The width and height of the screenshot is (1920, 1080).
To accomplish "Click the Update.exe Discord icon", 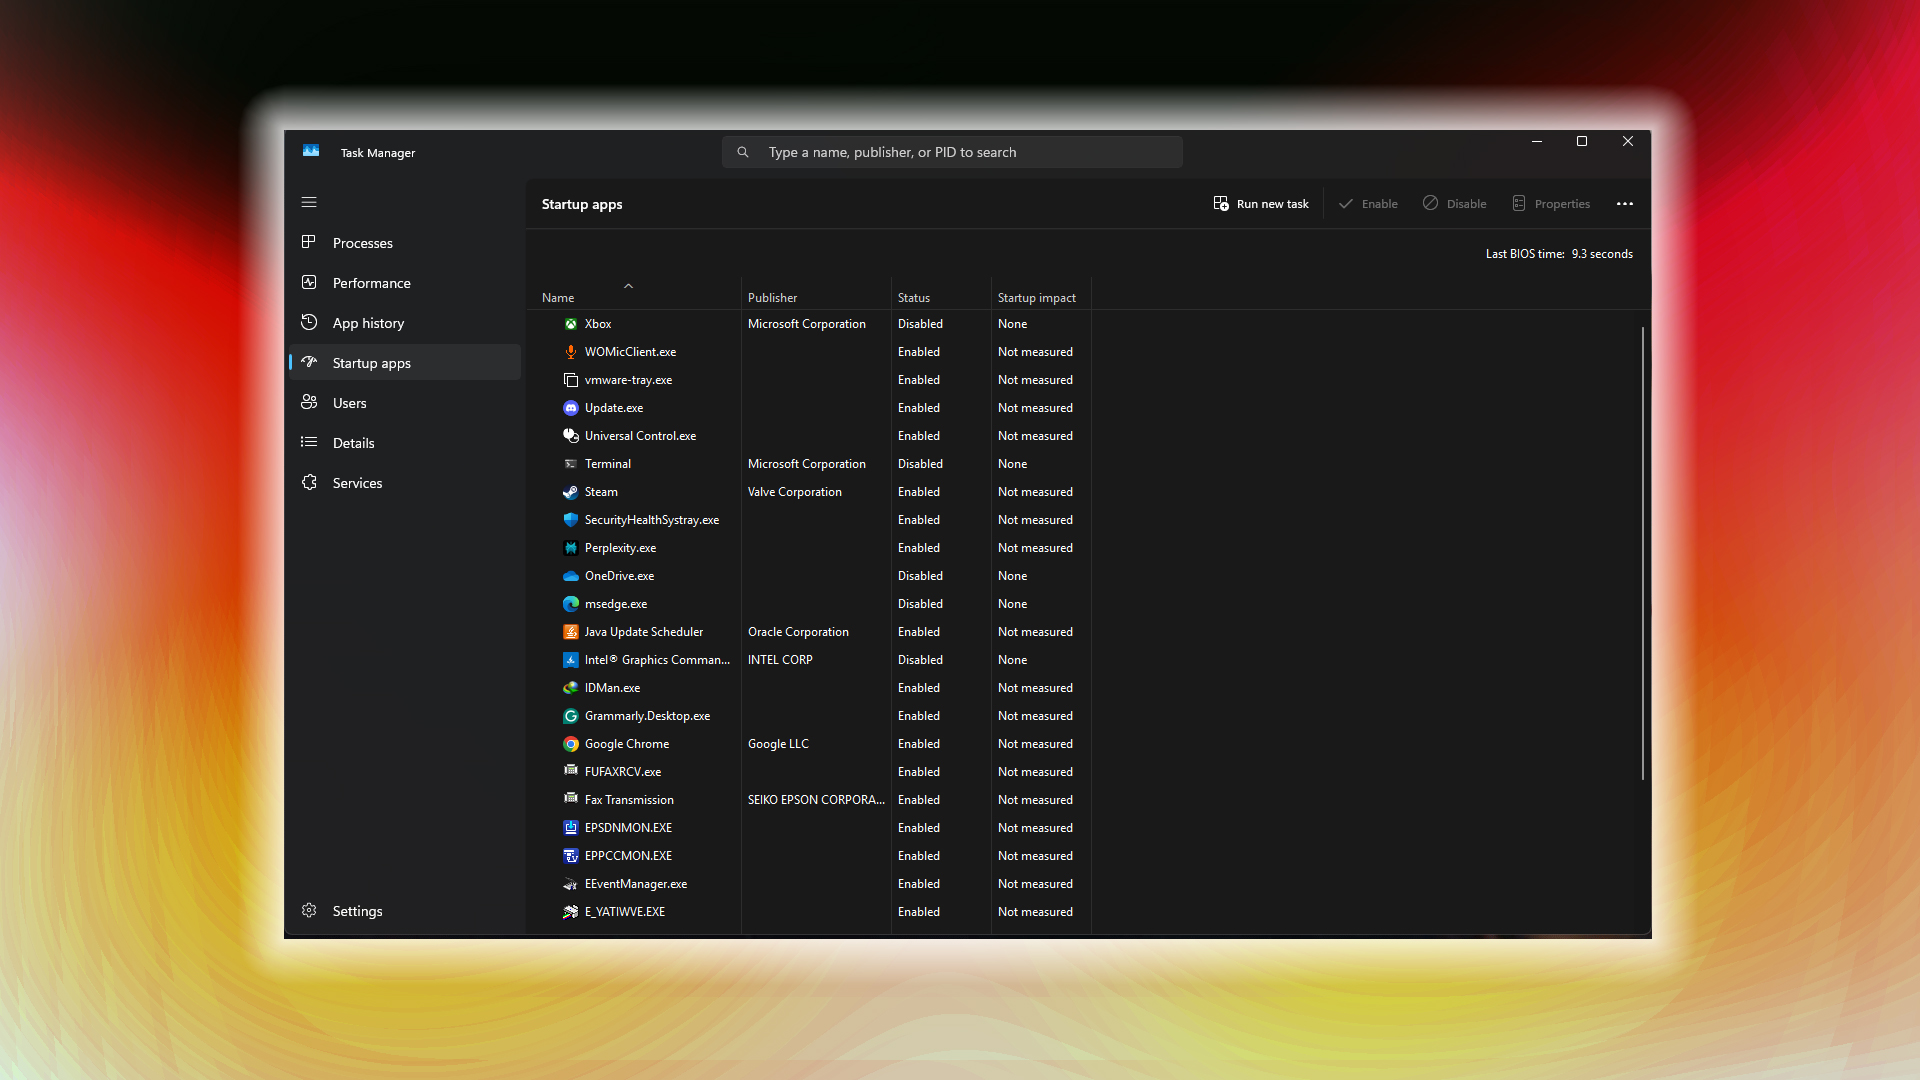I will coord(570,408).
